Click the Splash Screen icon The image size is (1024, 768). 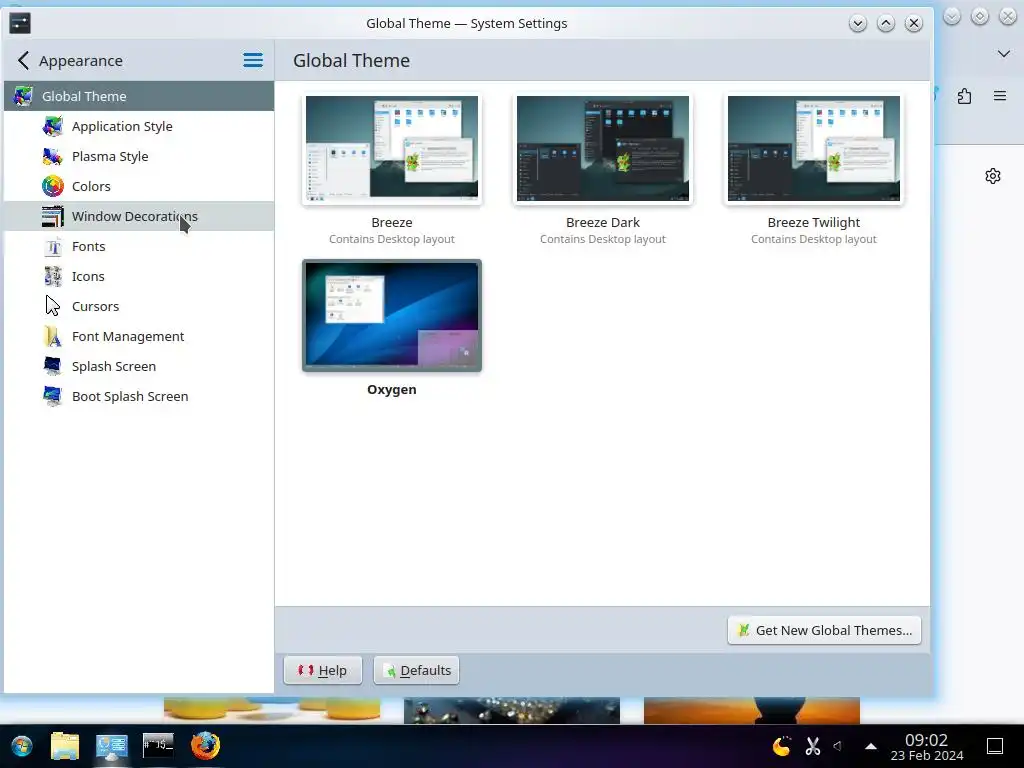click(x=53, y=366)
